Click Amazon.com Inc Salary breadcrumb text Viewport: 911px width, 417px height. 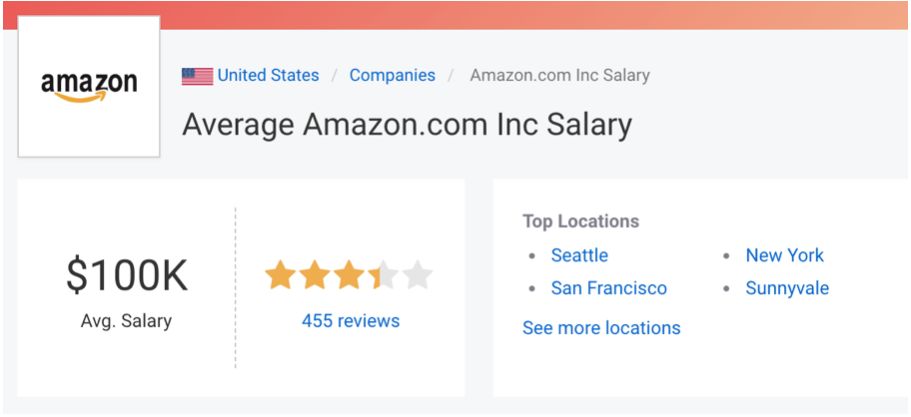[559, 75]
